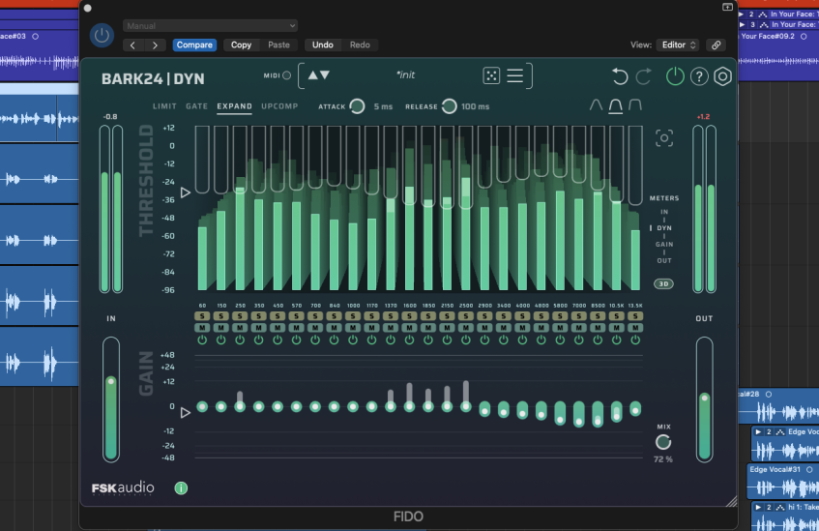Click the green info icon beside FSKaudio
The image size is (819, 531).
(181, 488)
